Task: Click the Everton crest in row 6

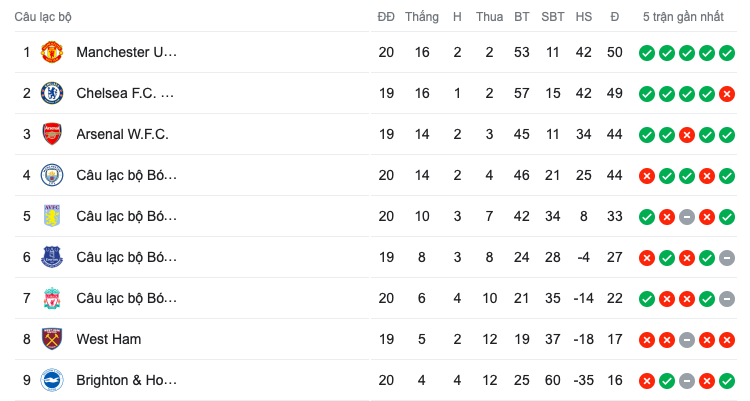Action: click(51, 257)
